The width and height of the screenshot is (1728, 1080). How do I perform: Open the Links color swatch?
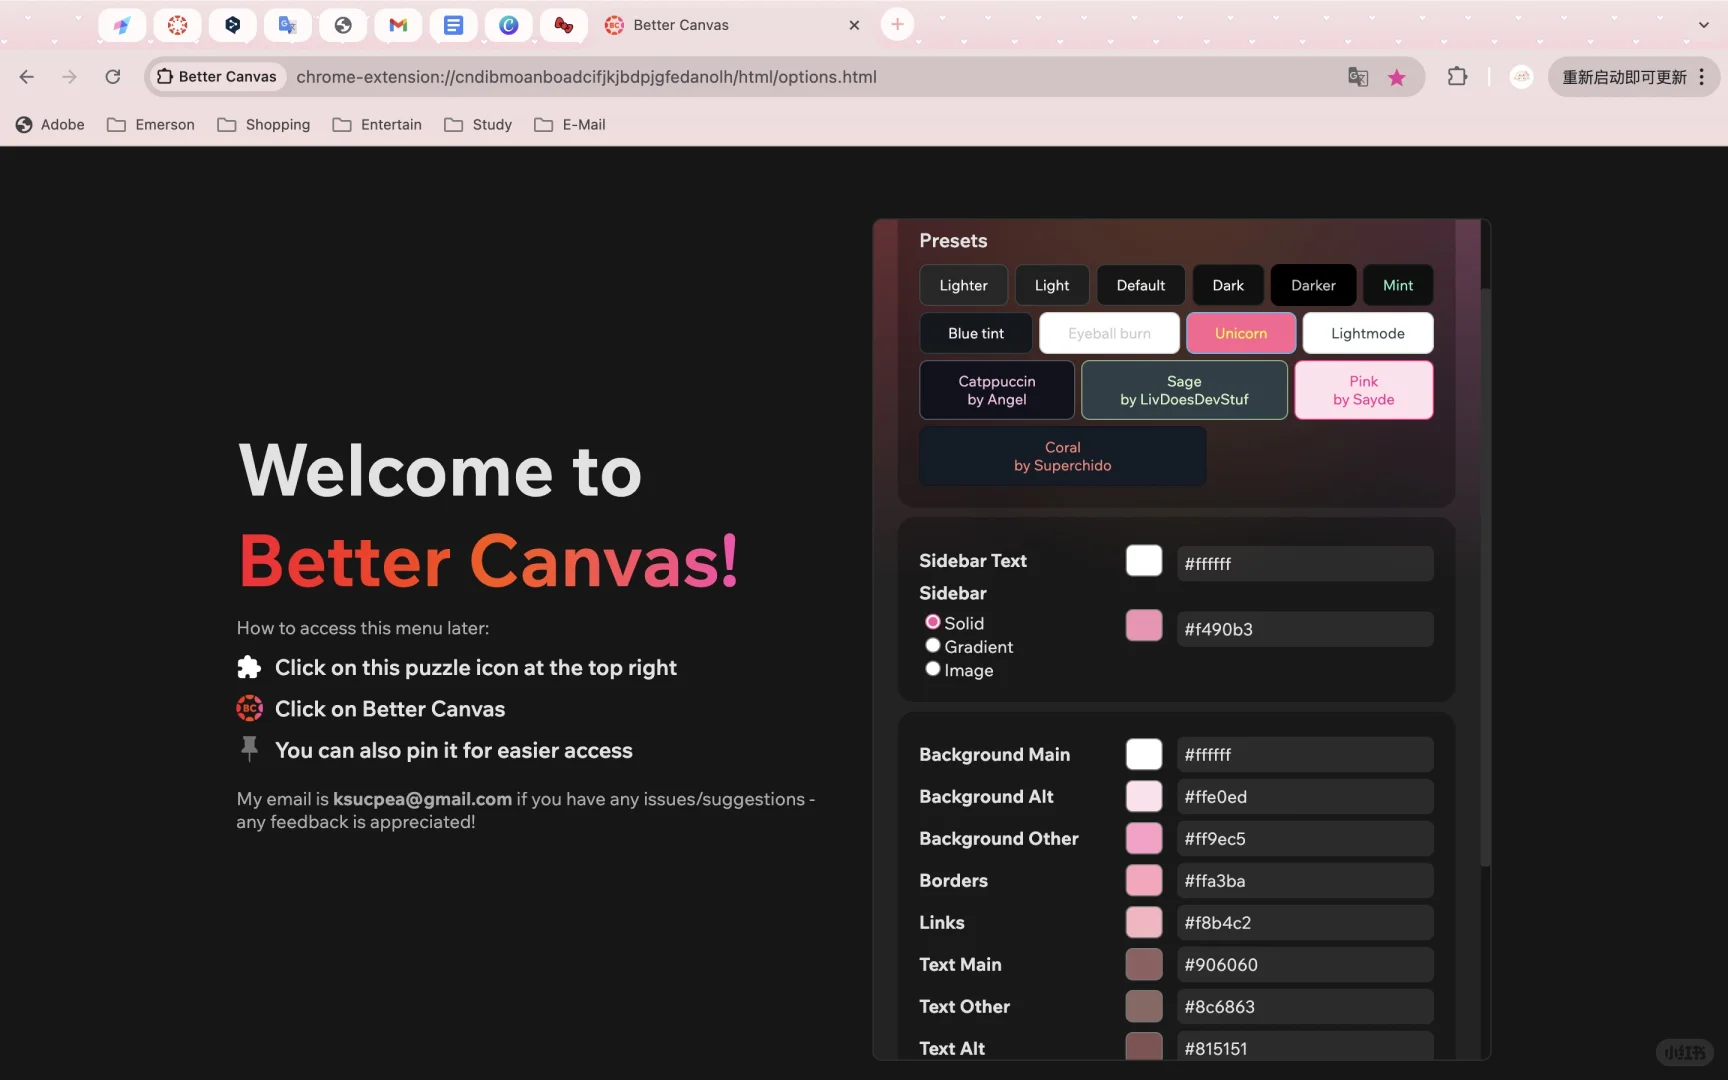coord(1144,922)
